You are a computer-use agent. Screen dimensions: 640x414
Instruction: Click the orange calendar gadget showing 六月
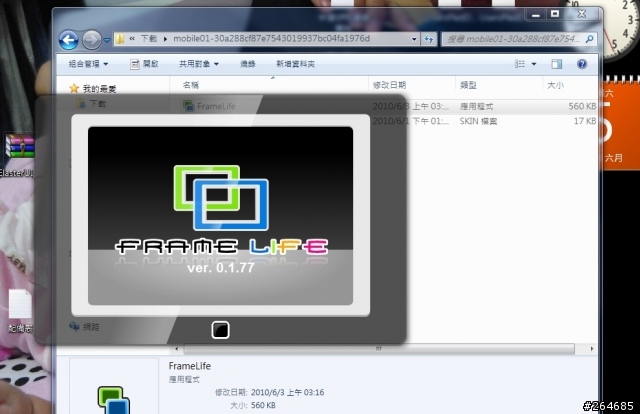pyautogui.click(x=621, y=122)
